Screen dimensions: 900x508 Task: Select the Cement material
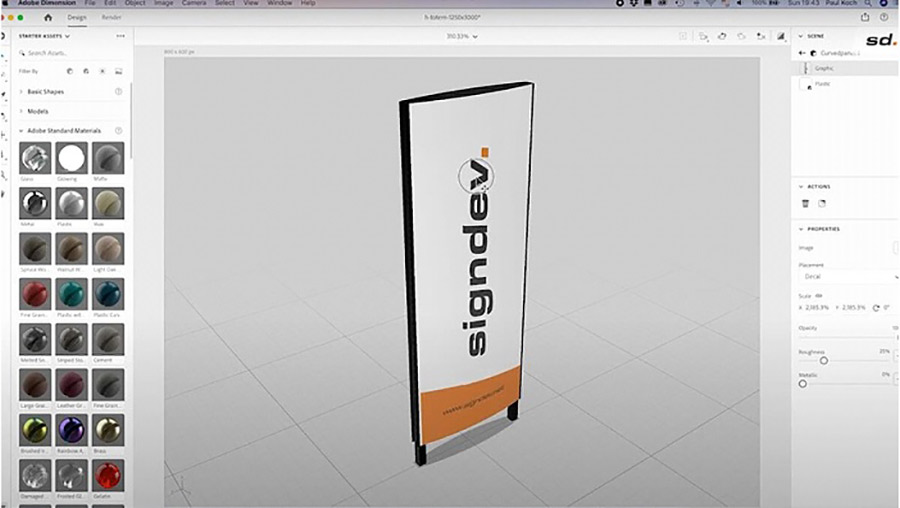pyautogui.click(x=108, y=339)
